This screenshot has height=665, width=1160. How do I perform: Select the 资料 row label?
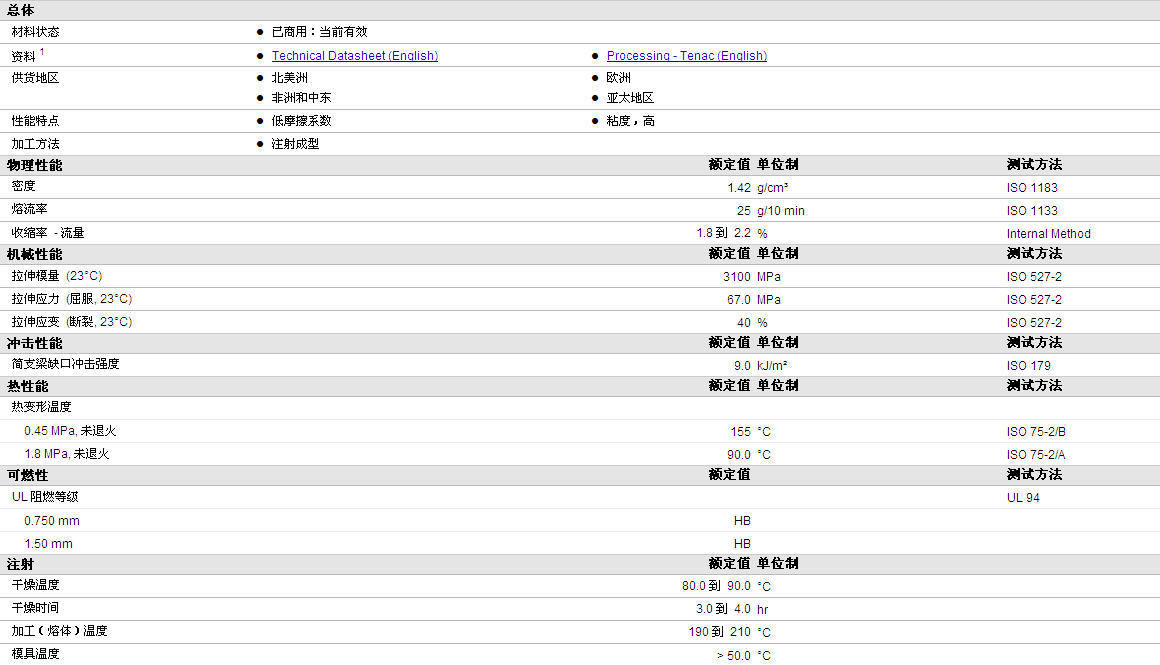pyautogui.click(x=24, y=56)
